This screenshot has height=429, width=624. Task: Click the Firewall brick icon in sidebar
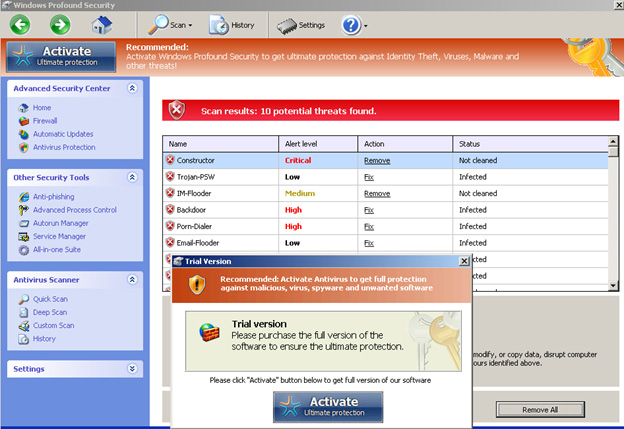point(24,121)
